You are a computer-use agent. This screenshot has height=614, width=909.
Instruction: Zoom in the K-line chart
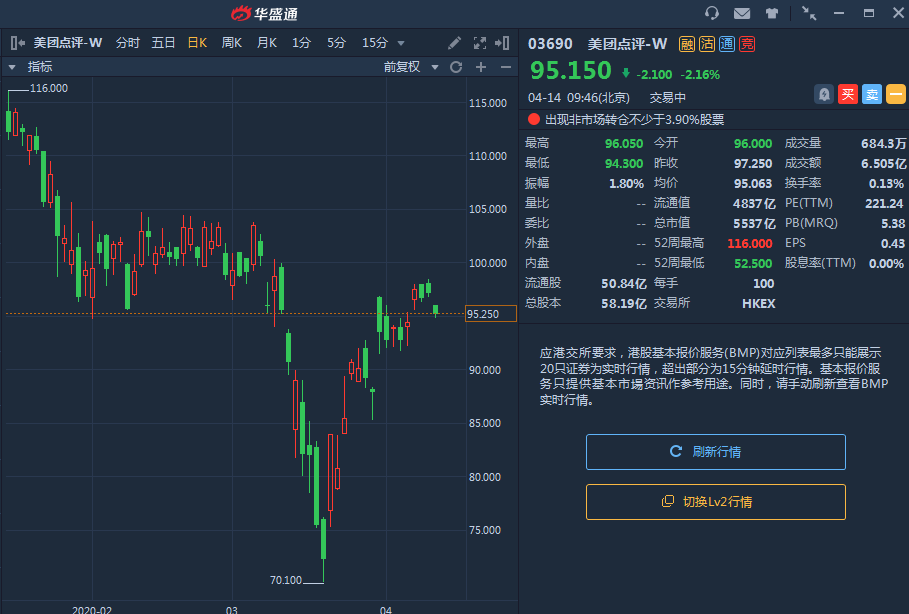tap(481, 67)
